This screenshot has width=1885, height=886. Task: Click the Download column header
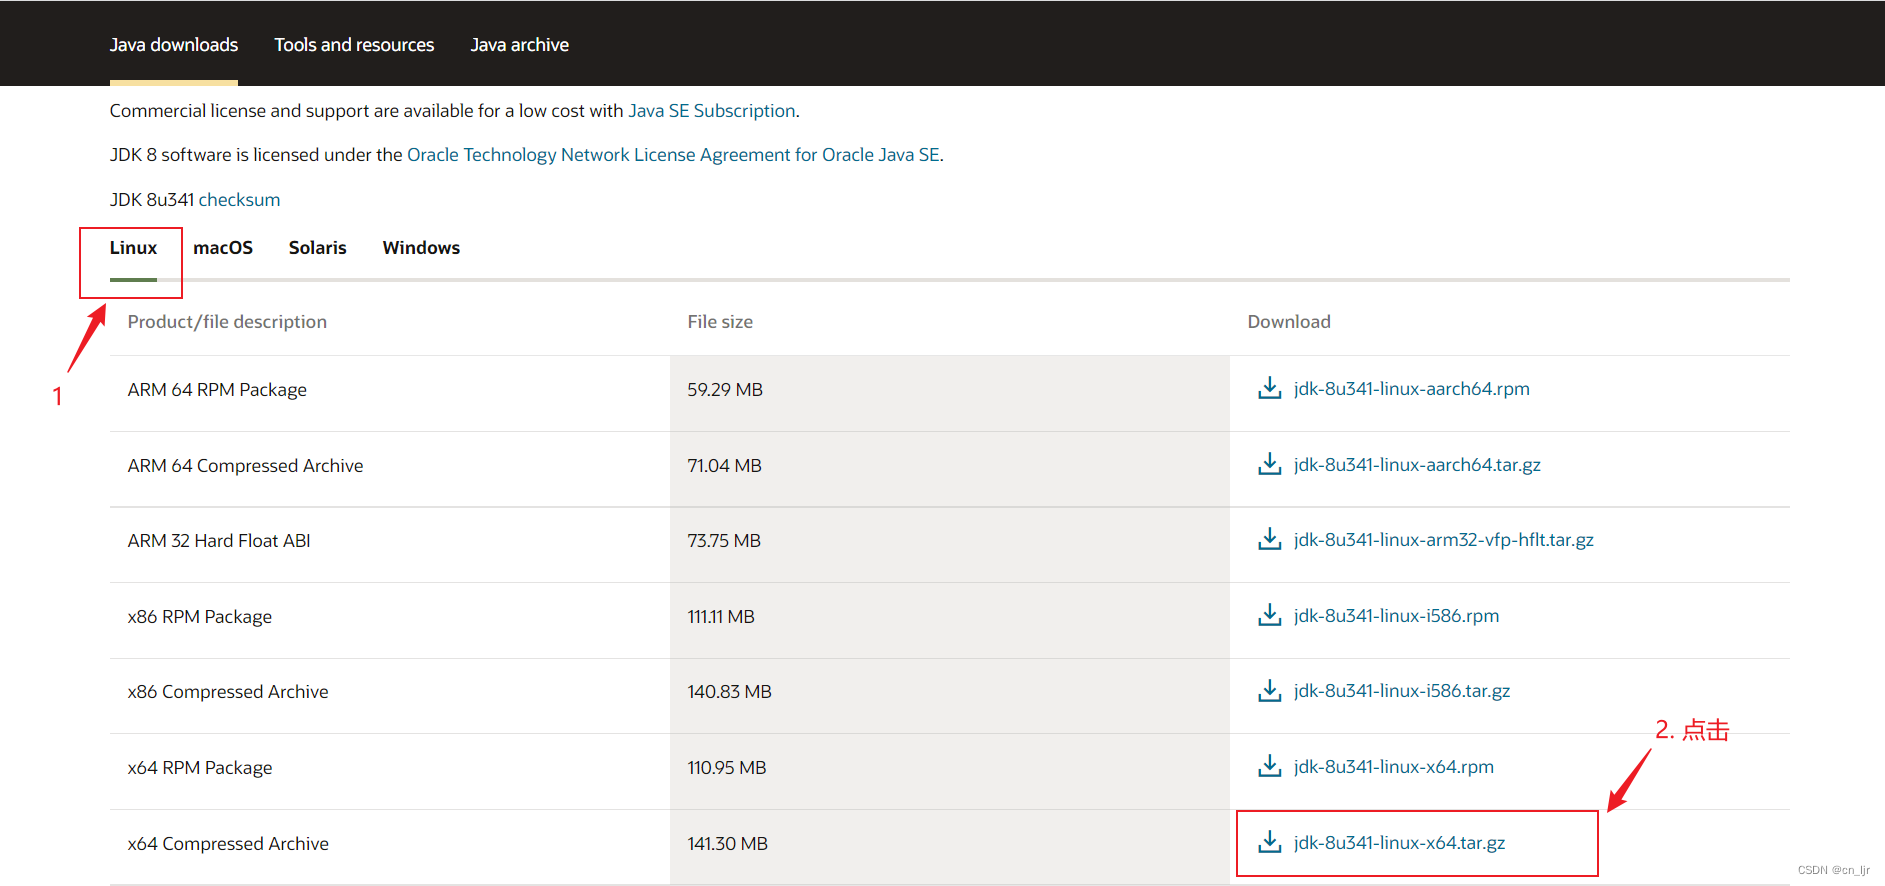[1289, 322]
